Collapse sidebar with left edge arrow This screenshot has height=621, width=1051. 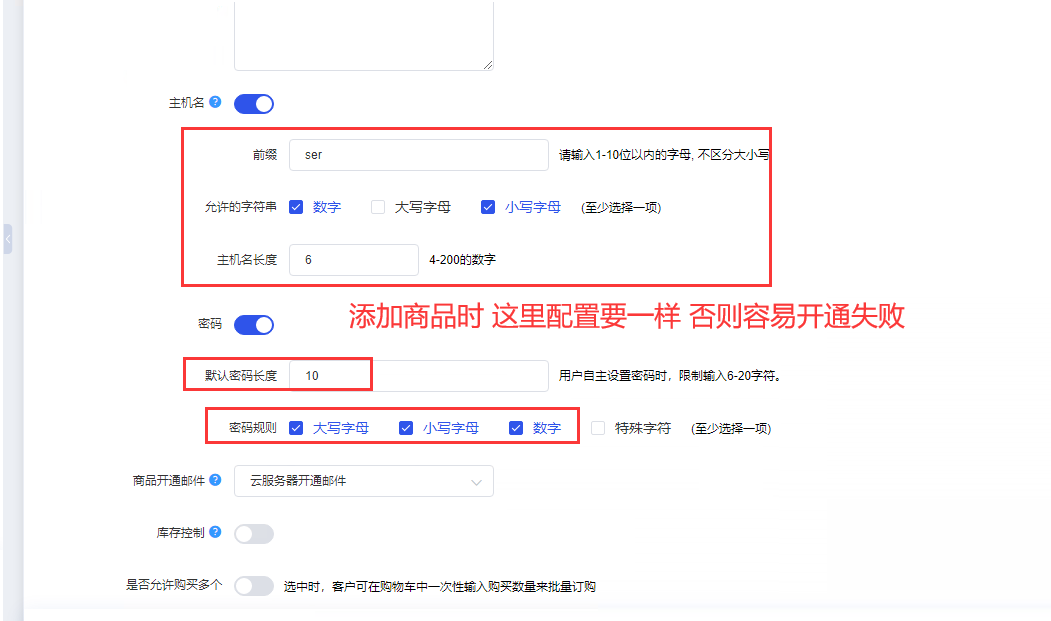tap(8, 239)
